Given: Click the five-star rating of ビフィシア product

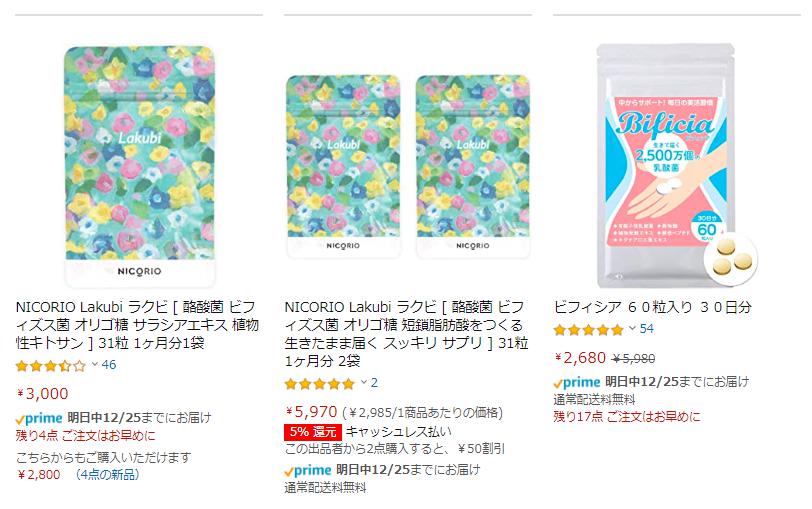Looking at the screenshot, I should click(x=589, y=330).
